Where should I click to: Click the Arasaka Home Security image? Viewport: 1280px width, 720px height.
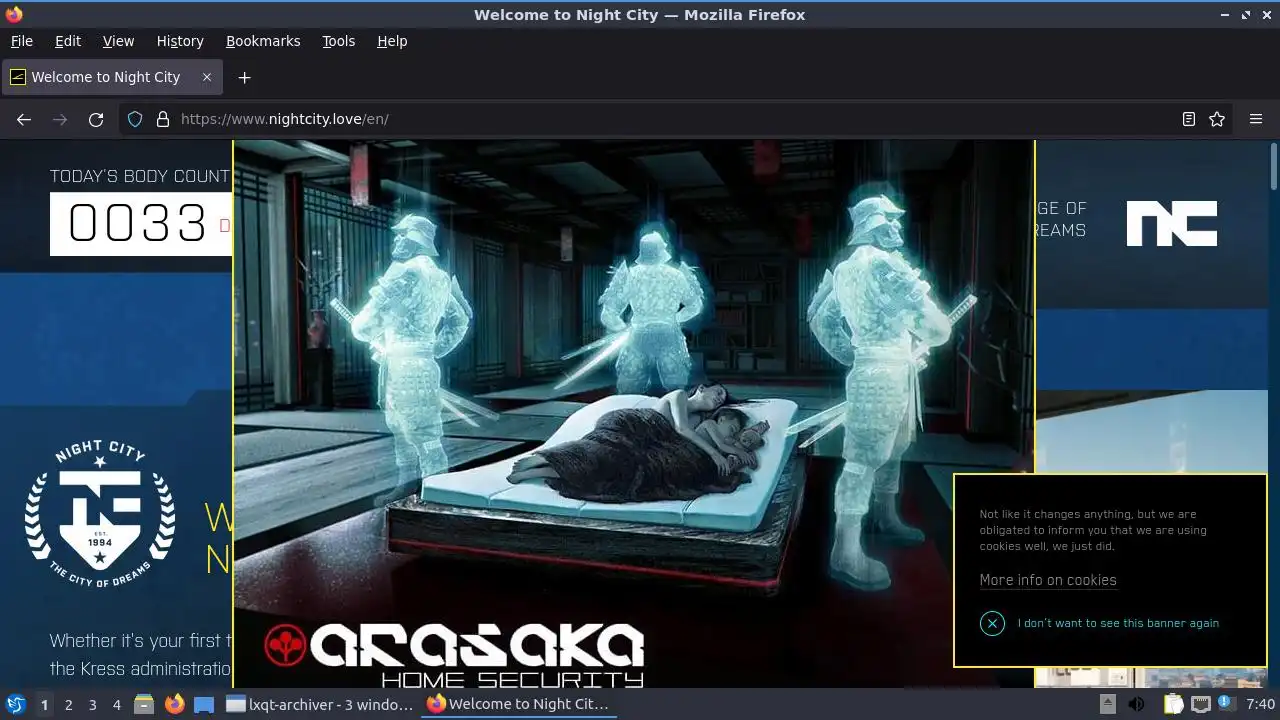tap(634, 414)
